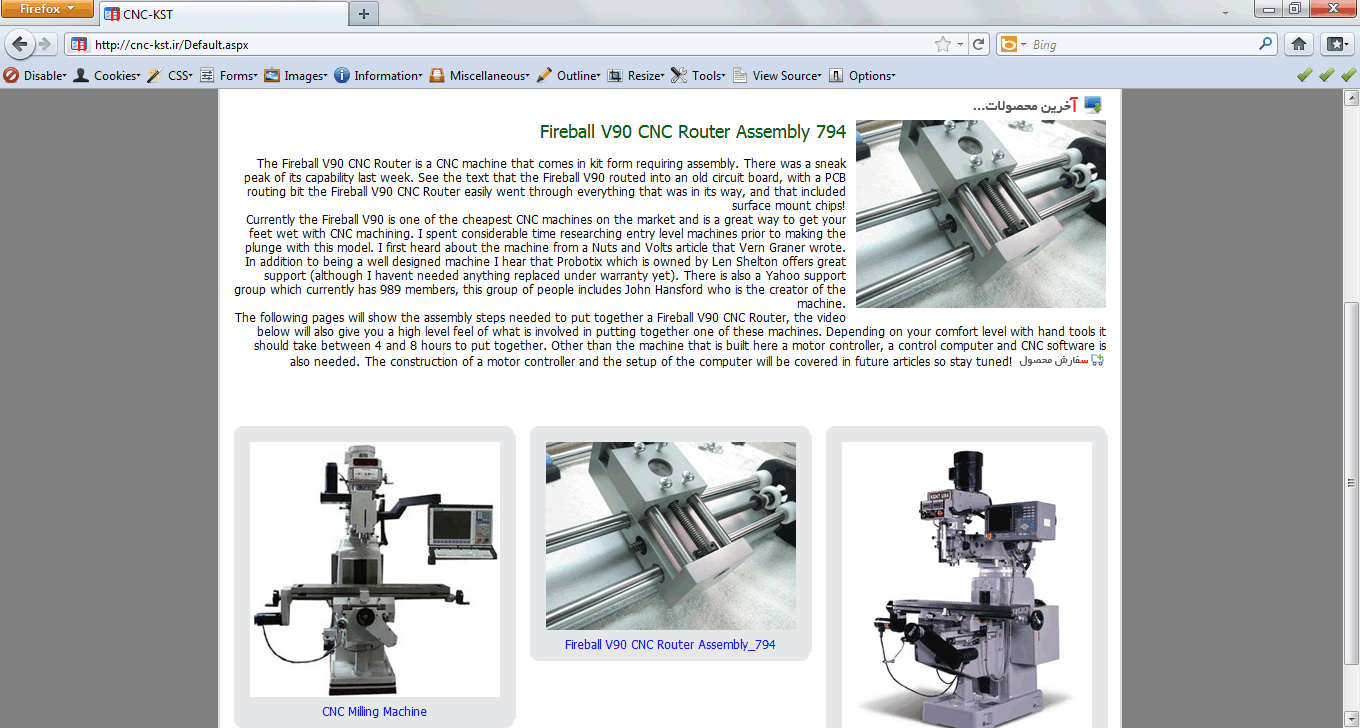Click the CNC Milling Machine product thumbnail

[x=374, y=569]
